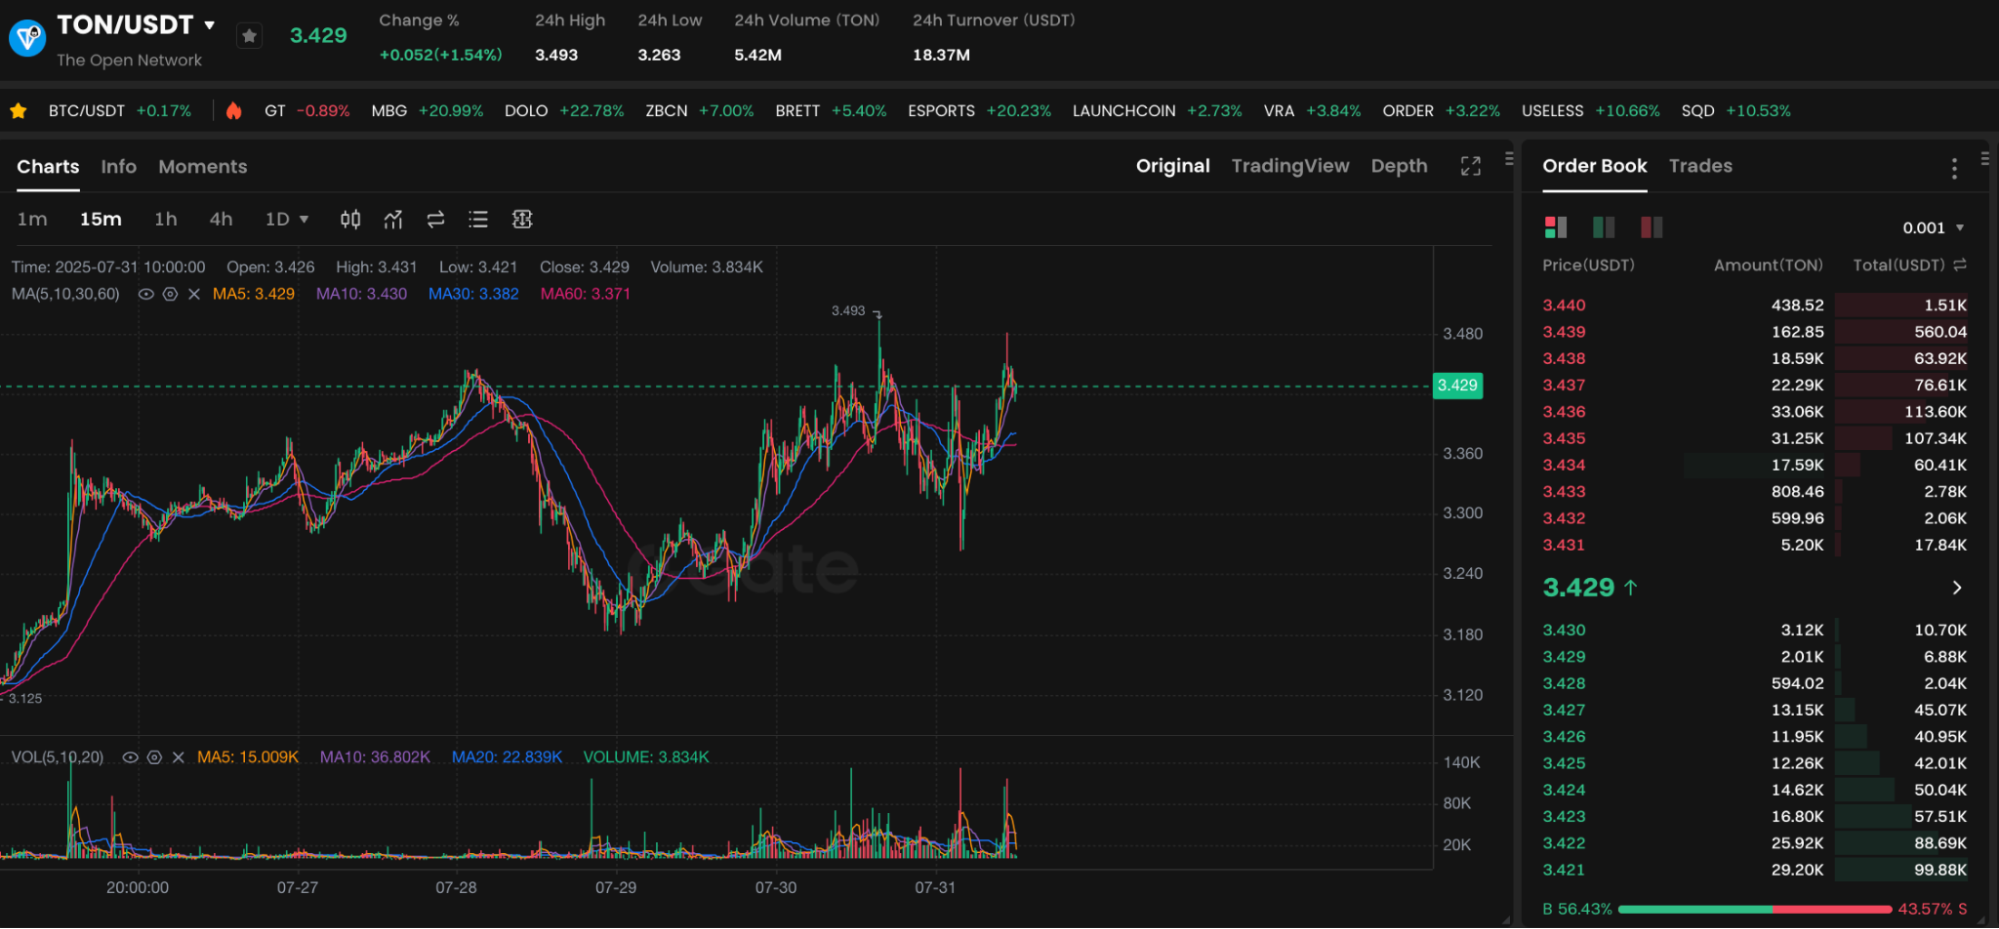Open the BTC/USDT ticker link
The width and height of the screenshot is (1999, 929).
pyautogui.click(x=120, y=111)
